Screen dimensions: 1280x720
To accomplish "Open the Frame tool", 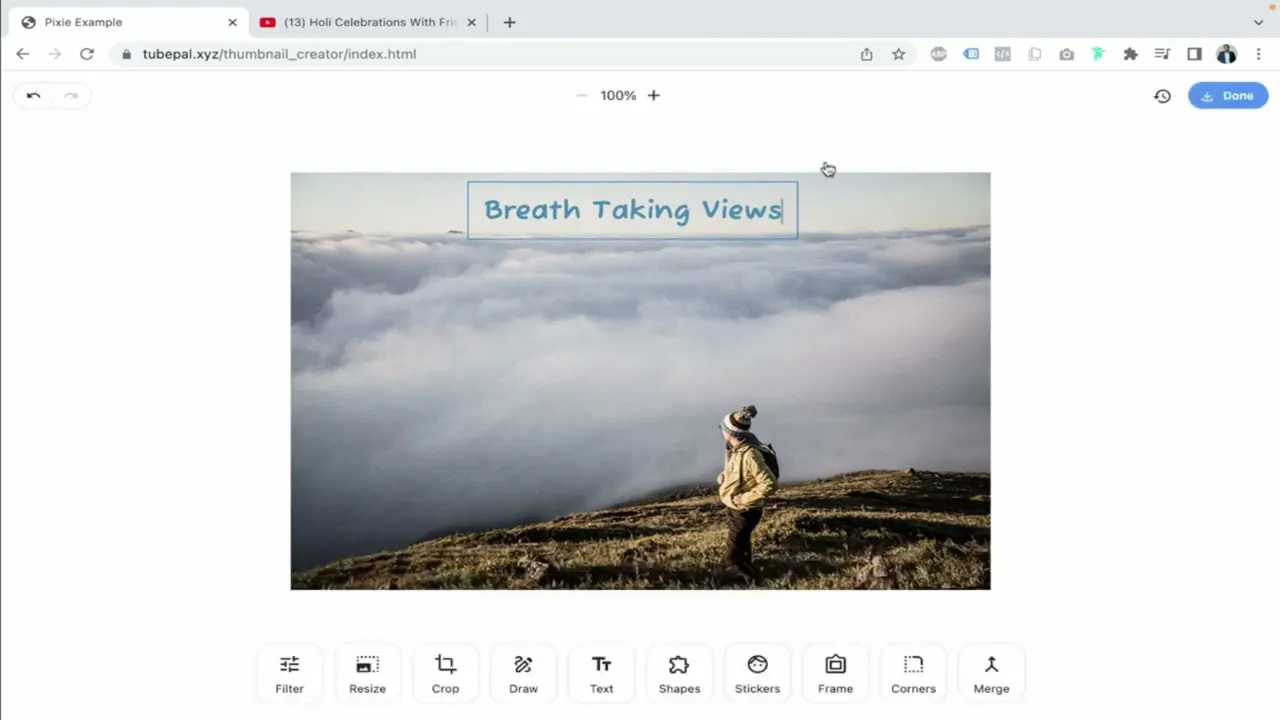I will tap(835, 674).
